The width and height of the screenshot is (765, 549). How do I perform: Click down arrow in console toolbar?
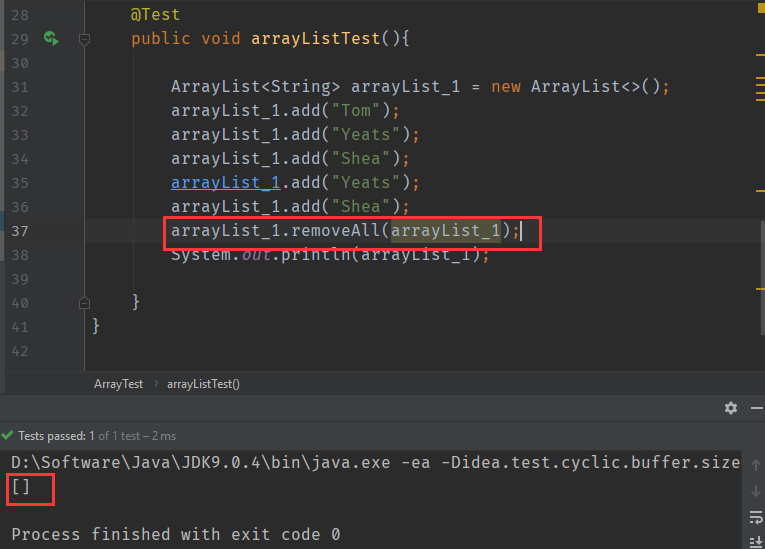[x=756, y=490]
